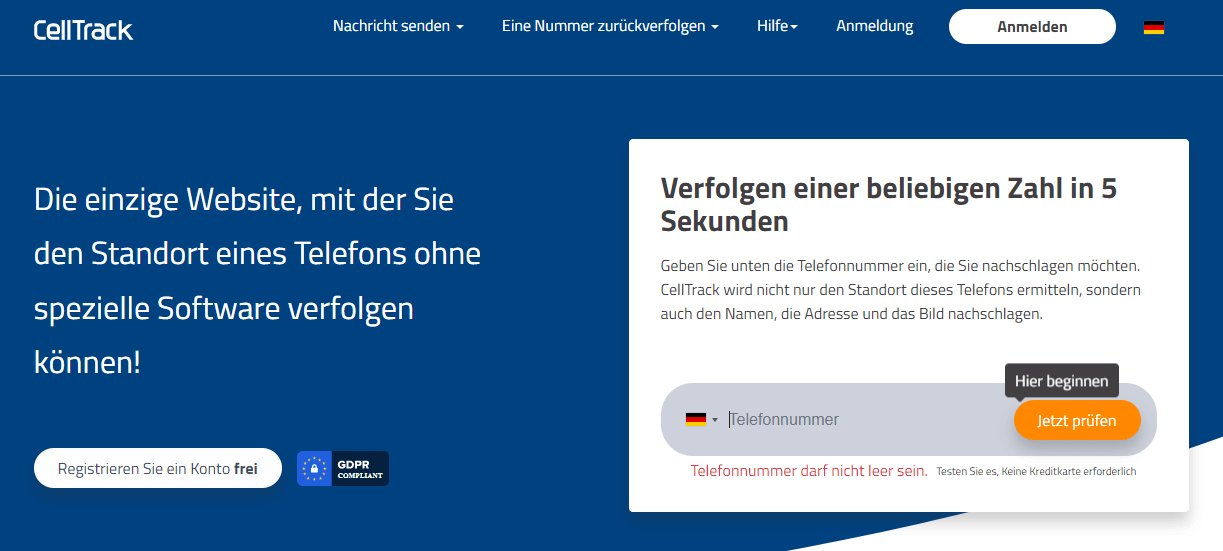Open the Hilfe dropdown menu

(x=777, y=27)
